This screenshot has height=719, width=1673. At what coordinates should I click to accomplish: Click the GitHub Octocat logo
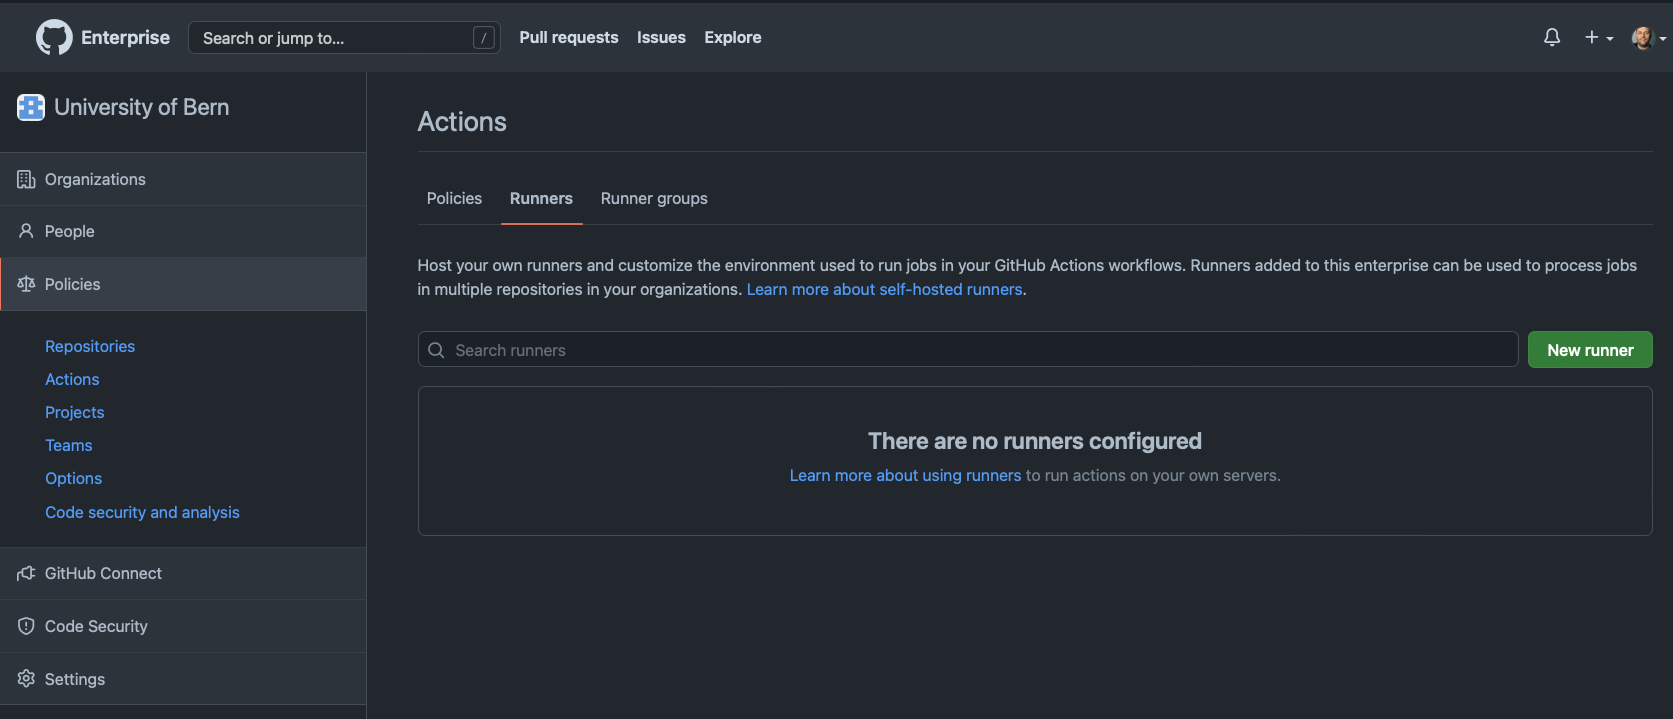pos(54,38)
